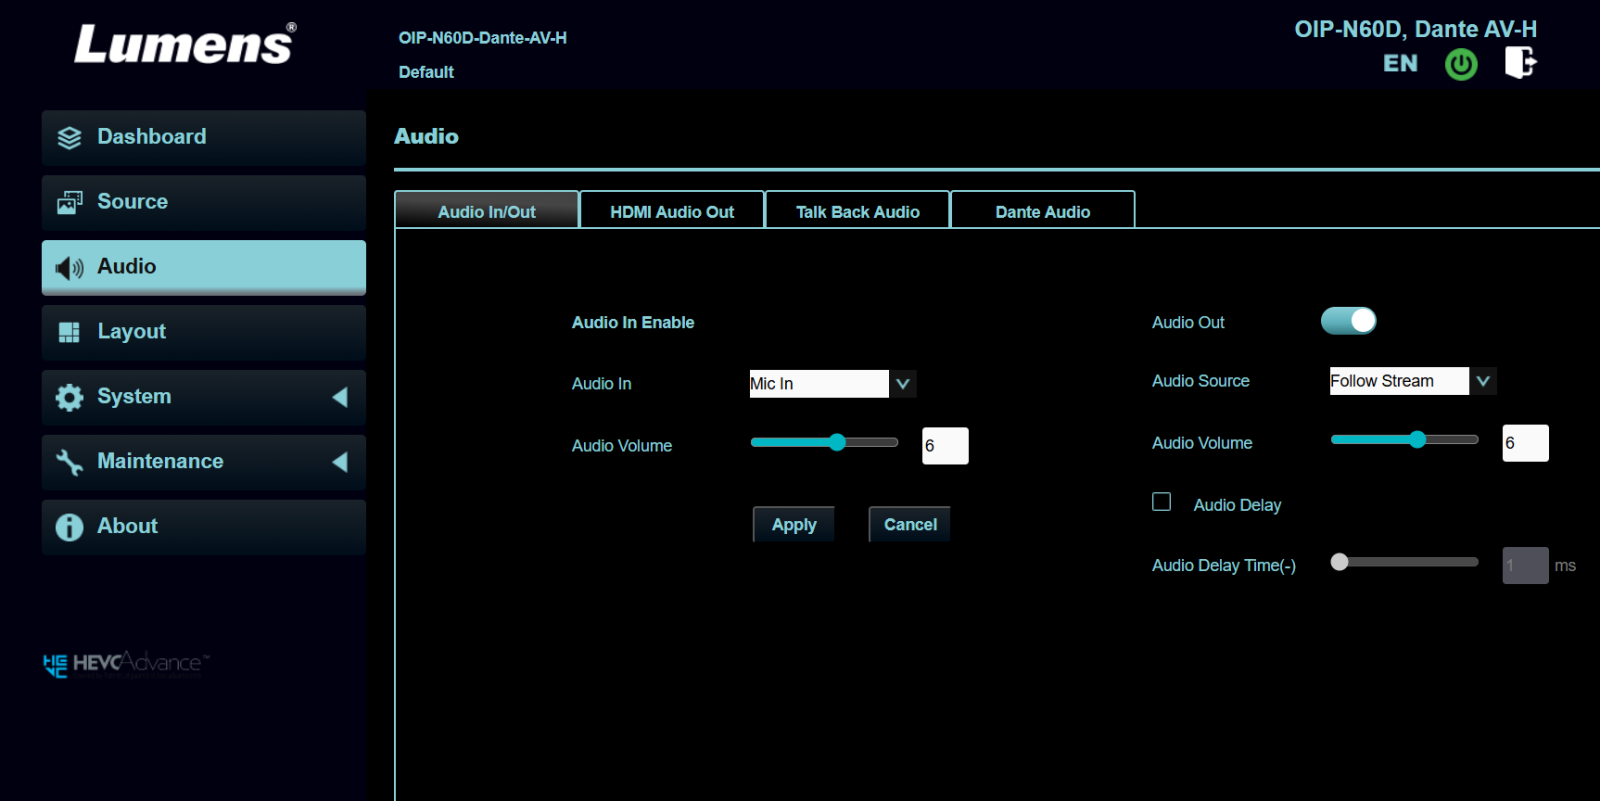This screenshot has width=1600, height=801.
Task: Expand the System submenu arrow
Action: coord(340,397)
